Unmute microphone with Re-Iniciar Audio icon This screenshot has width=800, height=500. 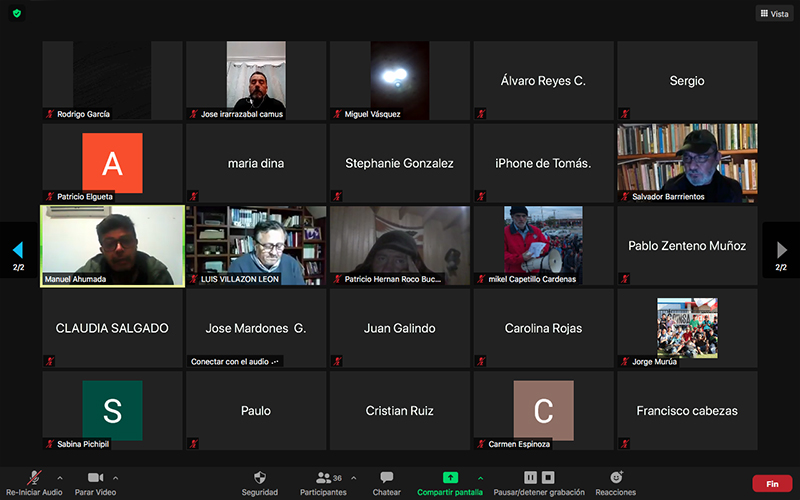click(x=33, y=478)
